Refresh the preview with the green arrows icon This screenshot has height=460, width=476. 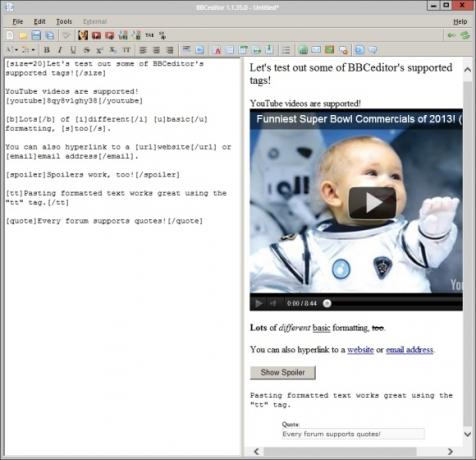point(465,35)
